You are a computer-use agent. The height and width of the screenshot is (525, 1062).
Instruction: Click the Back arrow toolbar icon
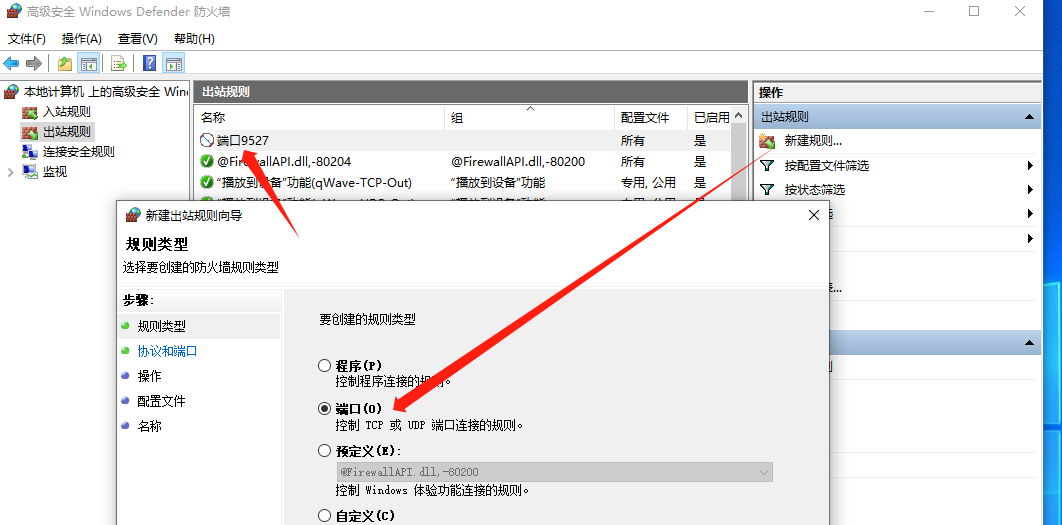[x=11, y=64]
